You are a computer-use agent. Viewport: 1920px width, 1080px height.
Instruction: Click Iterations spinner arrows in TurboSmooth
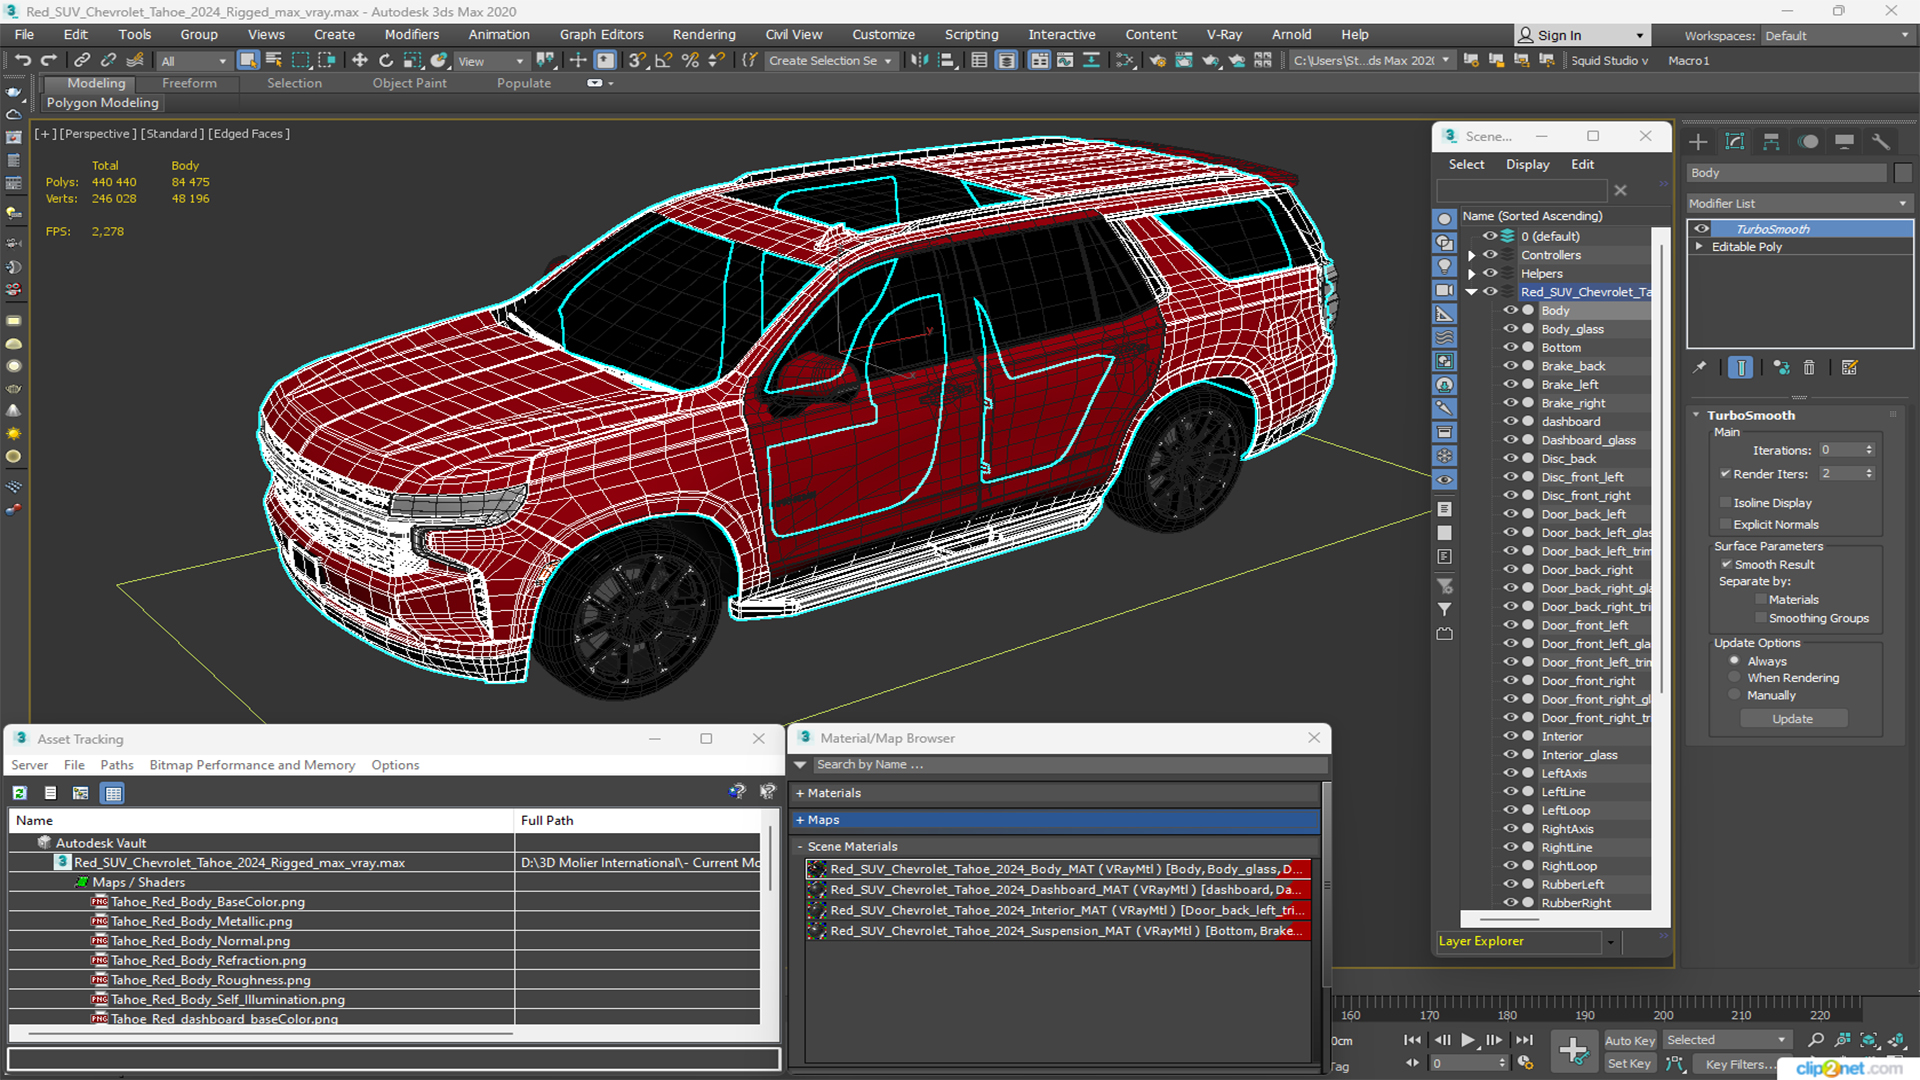[x=1869, y=450]
